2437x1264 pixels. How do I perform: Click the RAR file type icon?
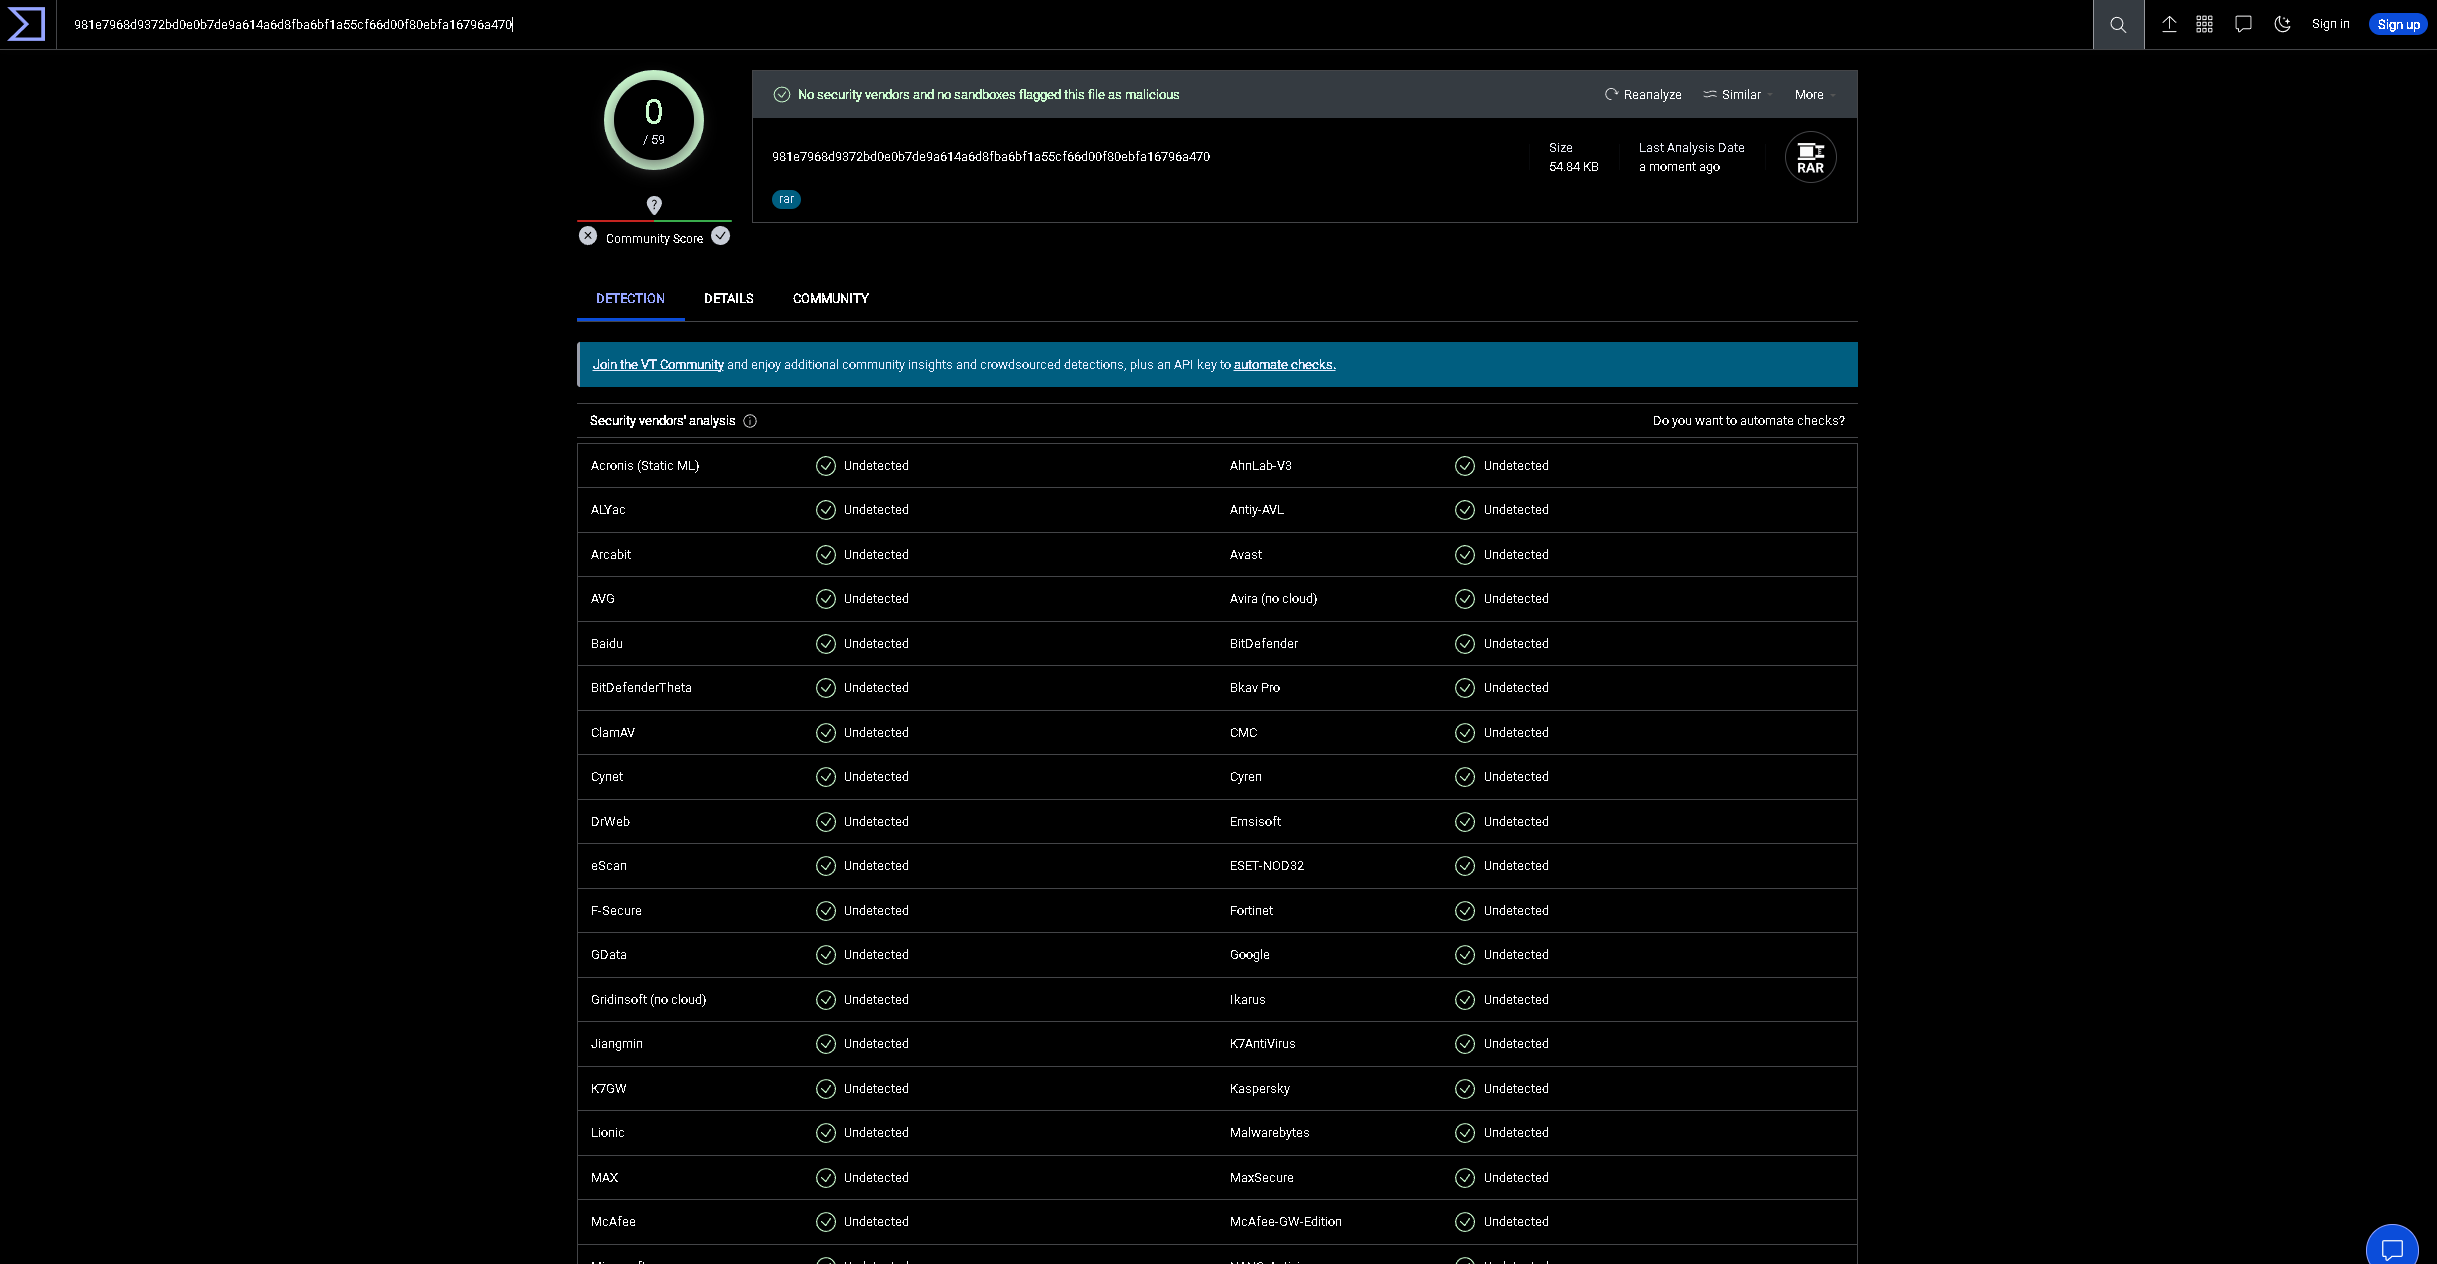pos(1810,157)
